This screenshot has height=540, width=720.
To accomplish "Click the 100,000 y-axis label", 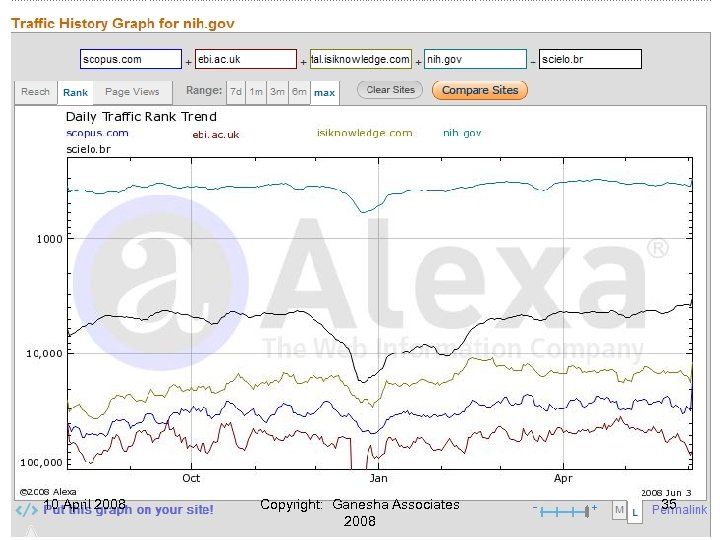I will pos(41,462).
